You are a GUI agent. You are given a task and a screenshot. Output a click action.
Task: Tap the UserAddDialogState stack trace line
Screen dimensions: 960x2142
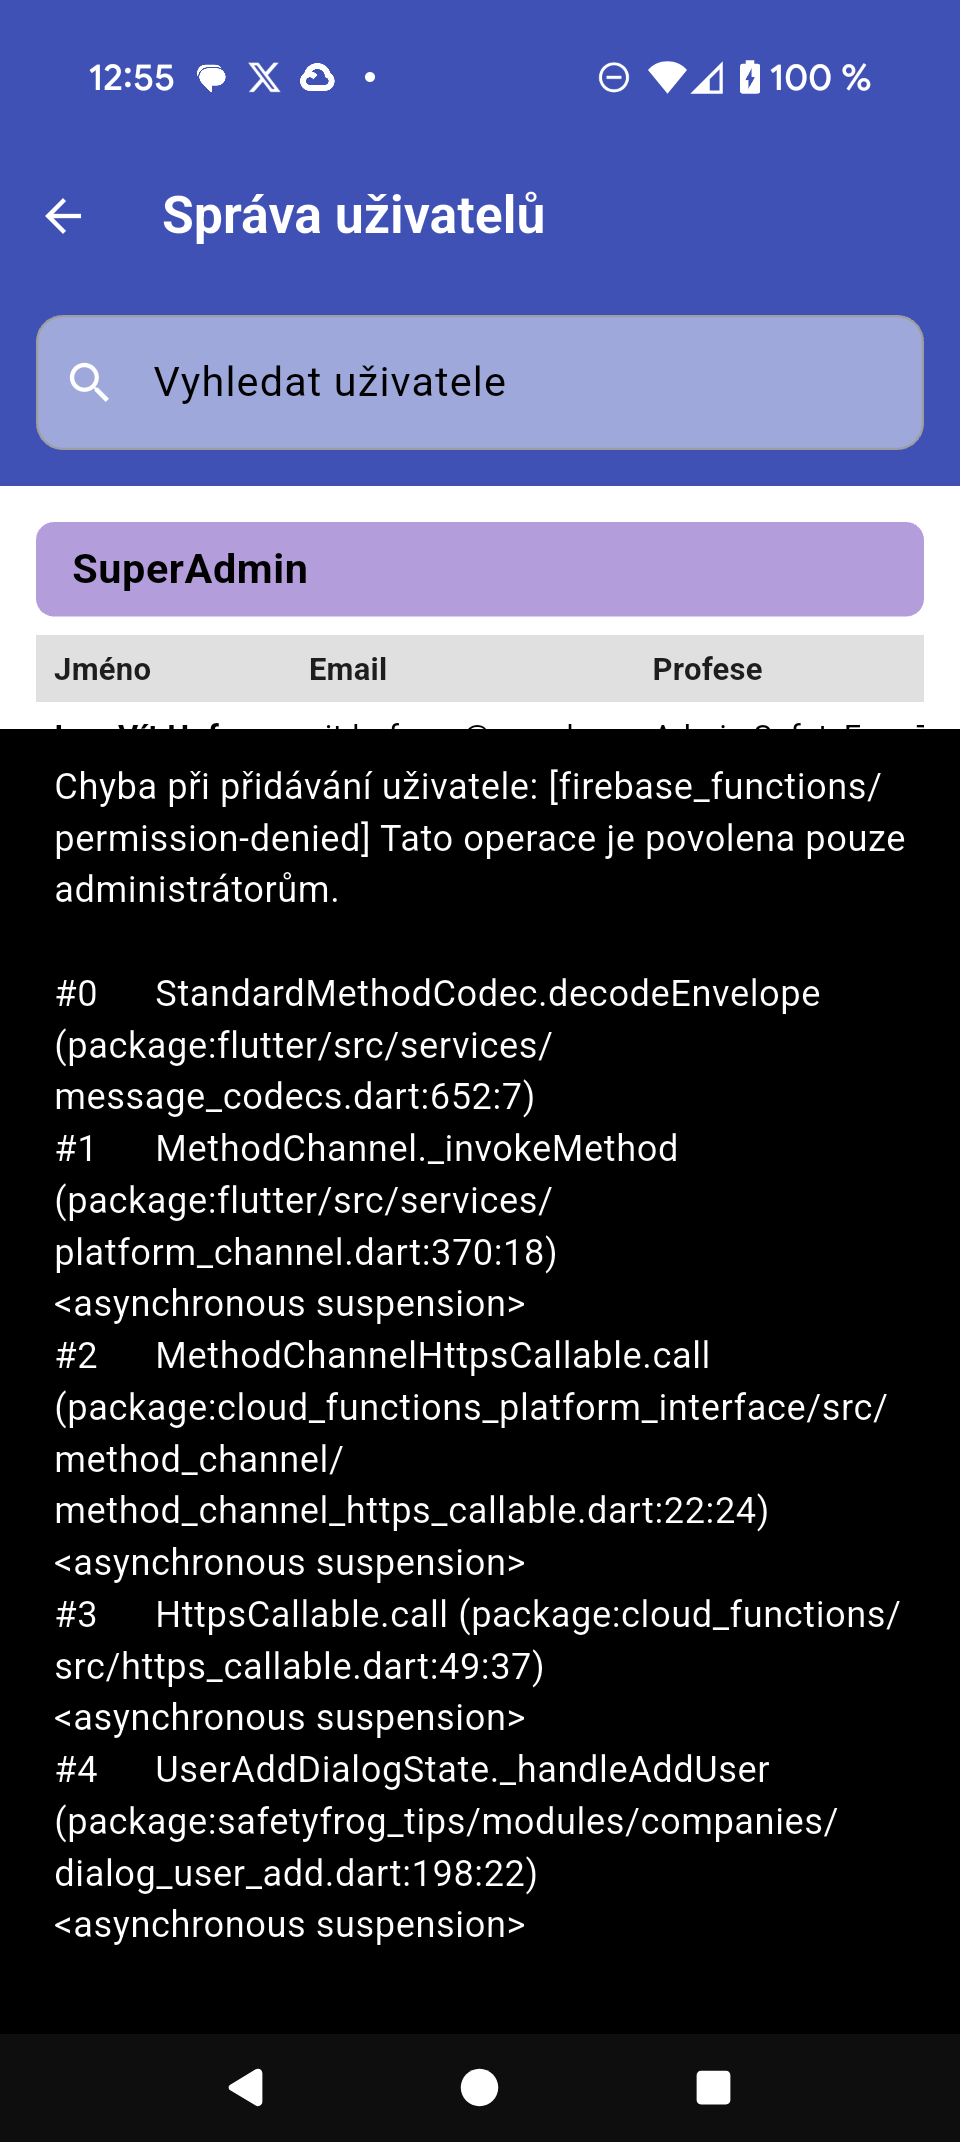click(x=463, y=1770)
